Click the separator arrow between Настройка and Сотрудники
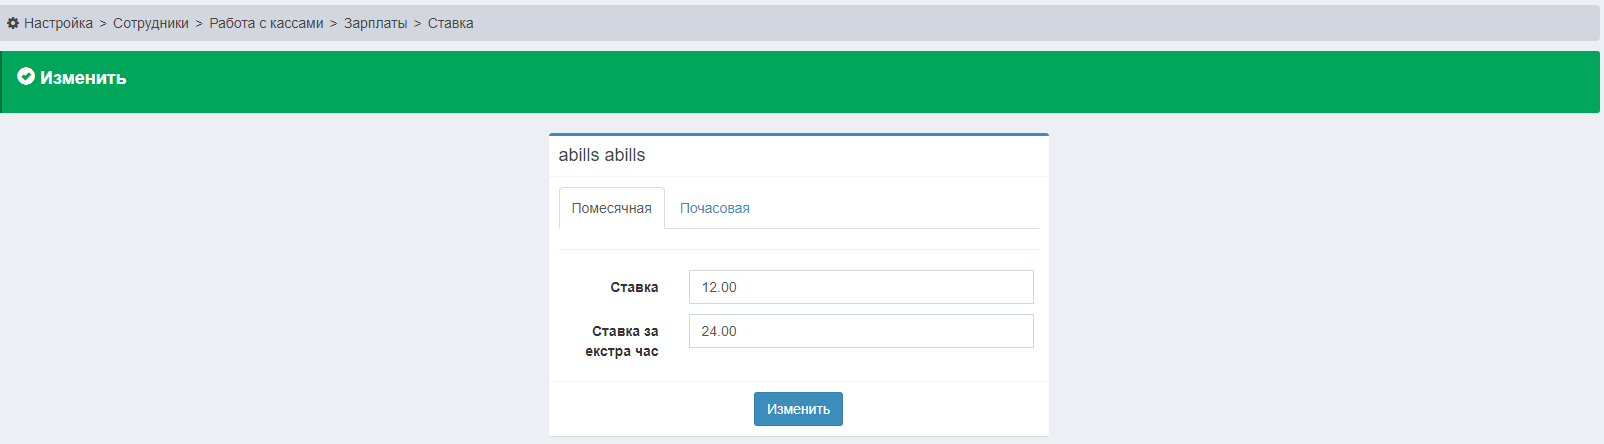The height and width of the screenshot is (444, 1604). (x=103, y=23)
